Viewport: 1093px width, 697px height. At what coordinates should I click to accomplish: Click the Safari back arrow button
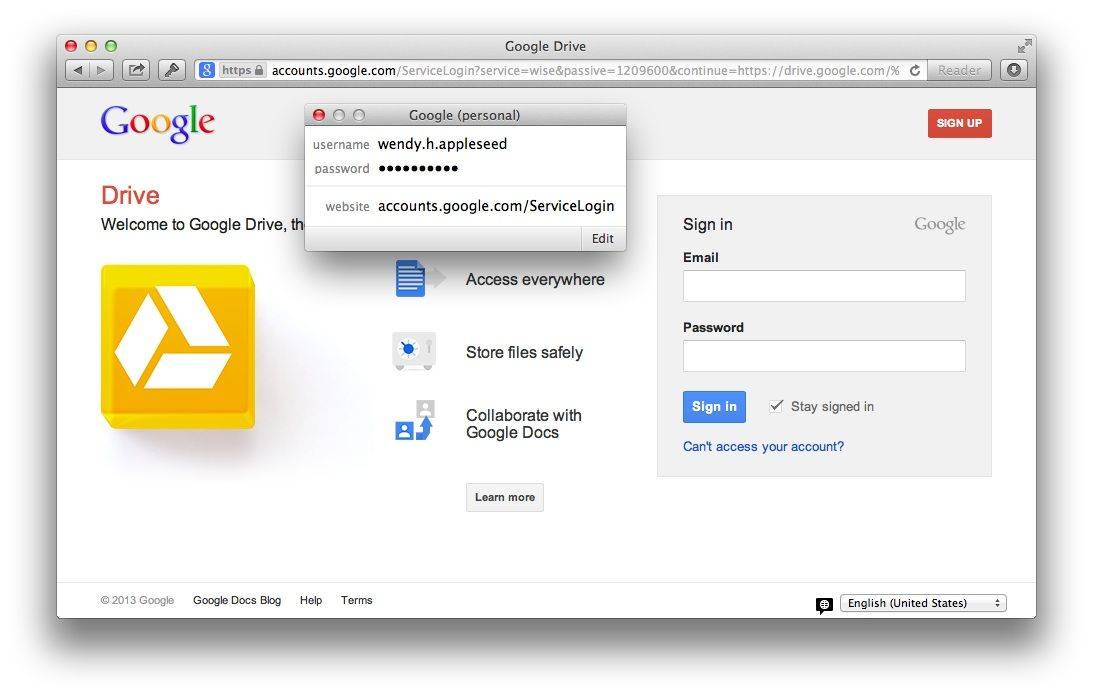click(77, 70)
